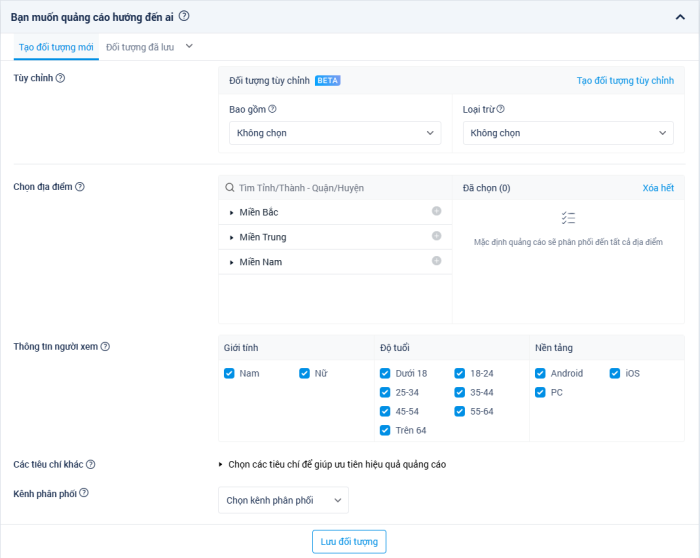700x558 pixels.
Task: Click help icon beside the main heading
Action: (184, 16)
